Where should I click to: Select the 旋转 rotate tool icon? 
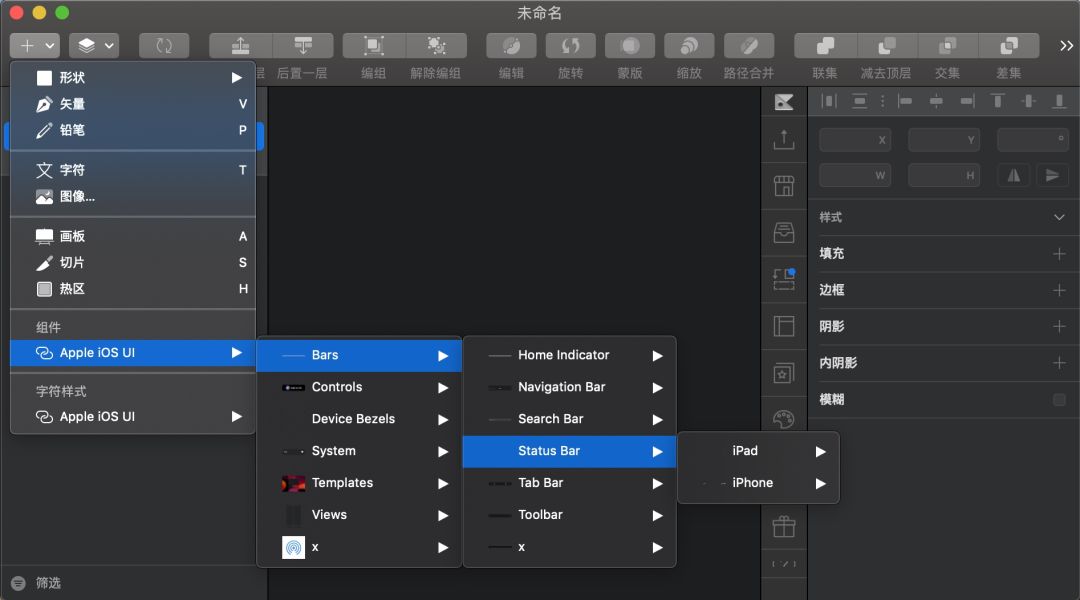point(570,45)
